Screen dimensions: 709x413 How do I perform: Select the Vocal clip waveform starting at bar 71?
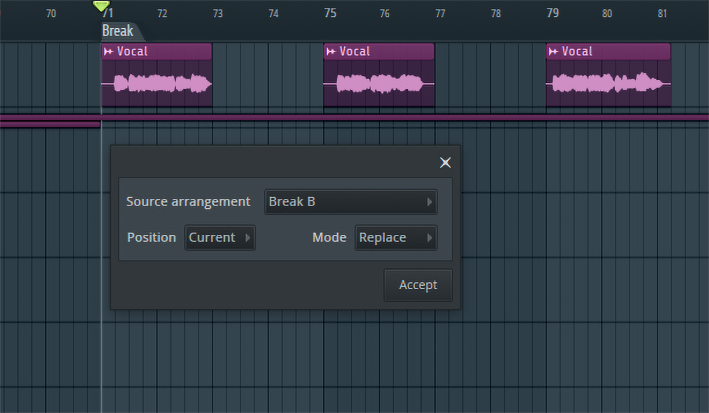157,85
